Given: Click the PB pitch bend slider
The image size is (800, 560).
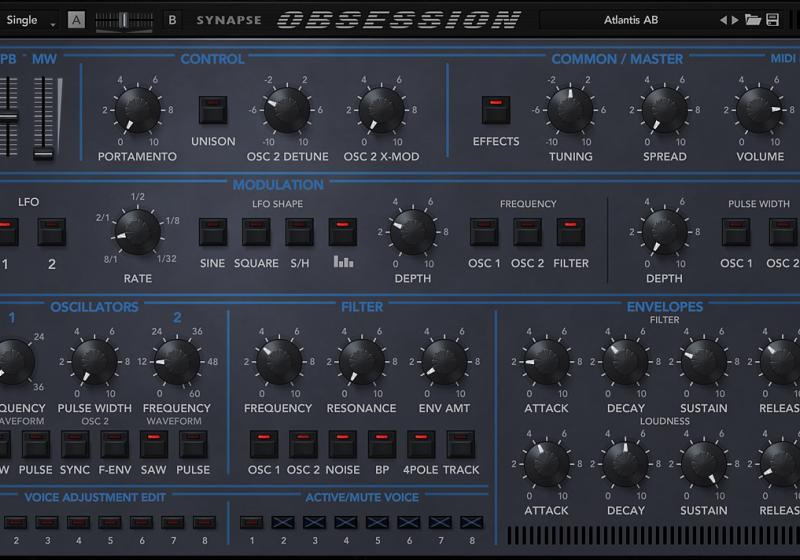Looking at the screenshot, I should pyautogui.click(x=9, y=117).
